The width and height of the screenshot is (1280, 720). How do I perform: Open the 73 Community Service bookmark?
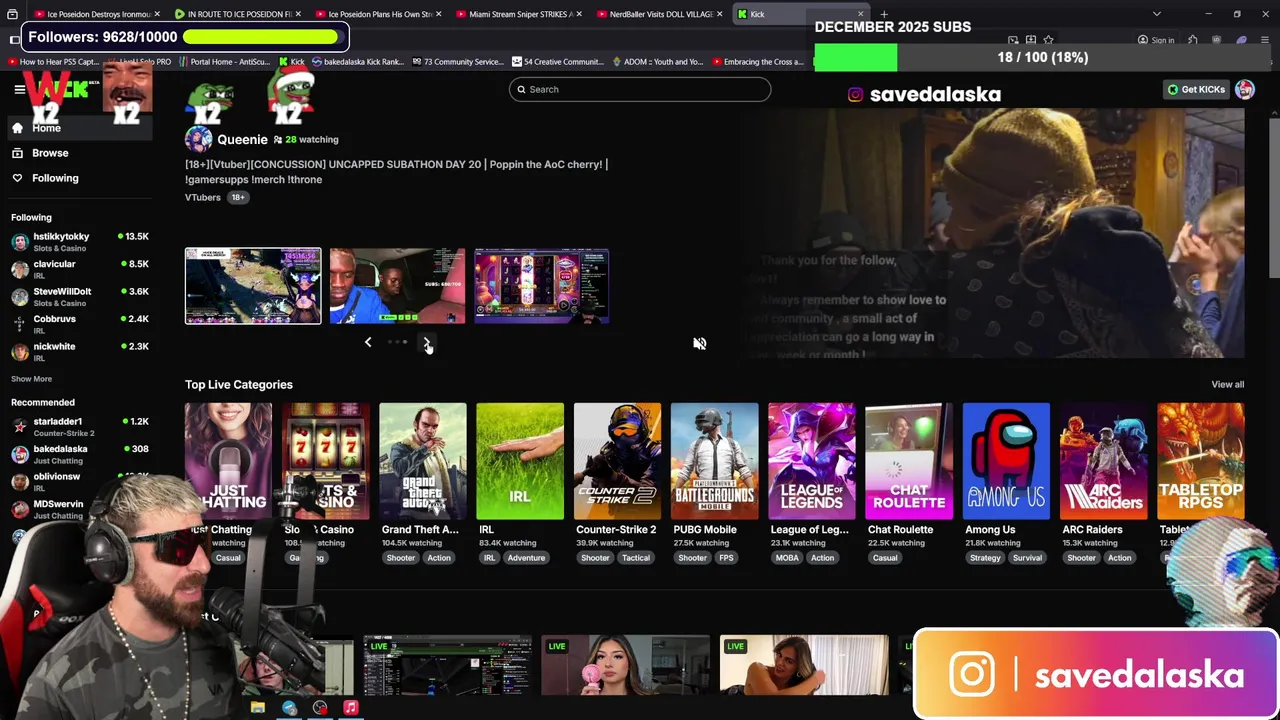tap(458, 62)
